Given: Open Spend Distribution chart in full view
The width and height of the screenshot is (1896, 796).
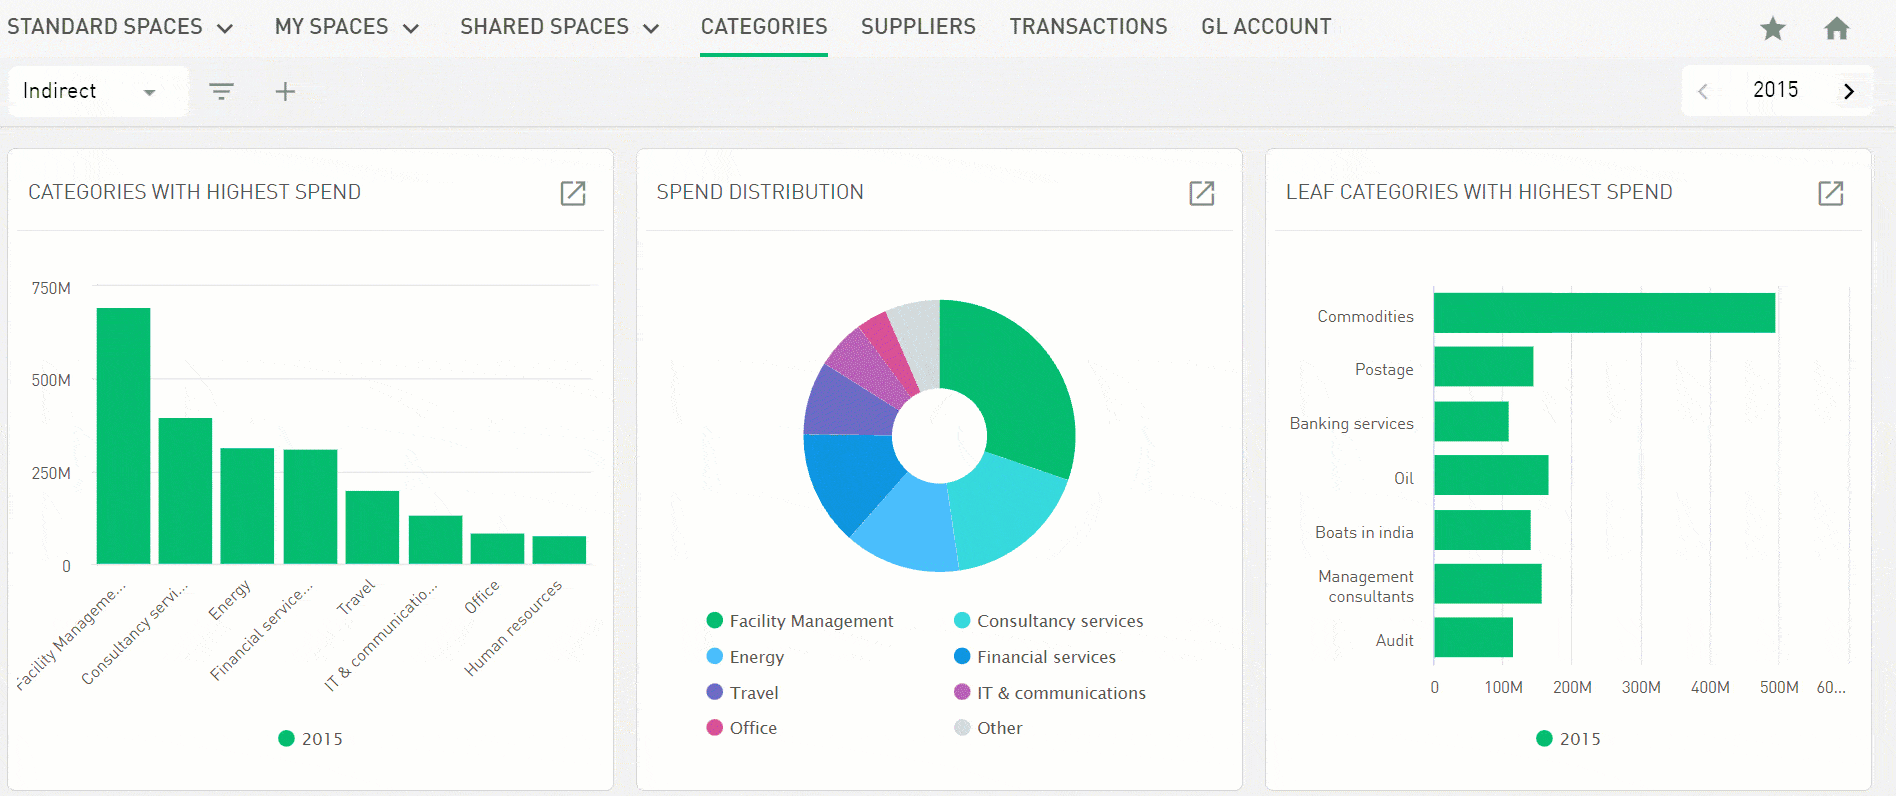Looking at the screenshot, I should [1201, 193].
